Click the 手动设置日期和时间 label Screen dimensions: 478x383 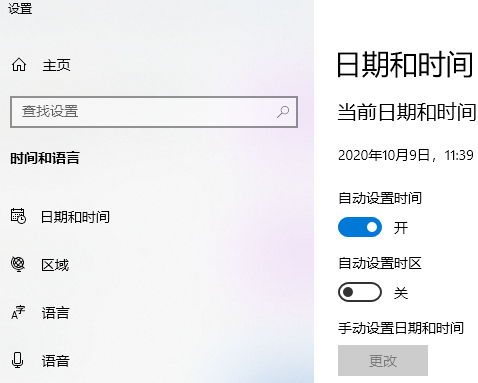pyautogui.click(x=401, y=328)
